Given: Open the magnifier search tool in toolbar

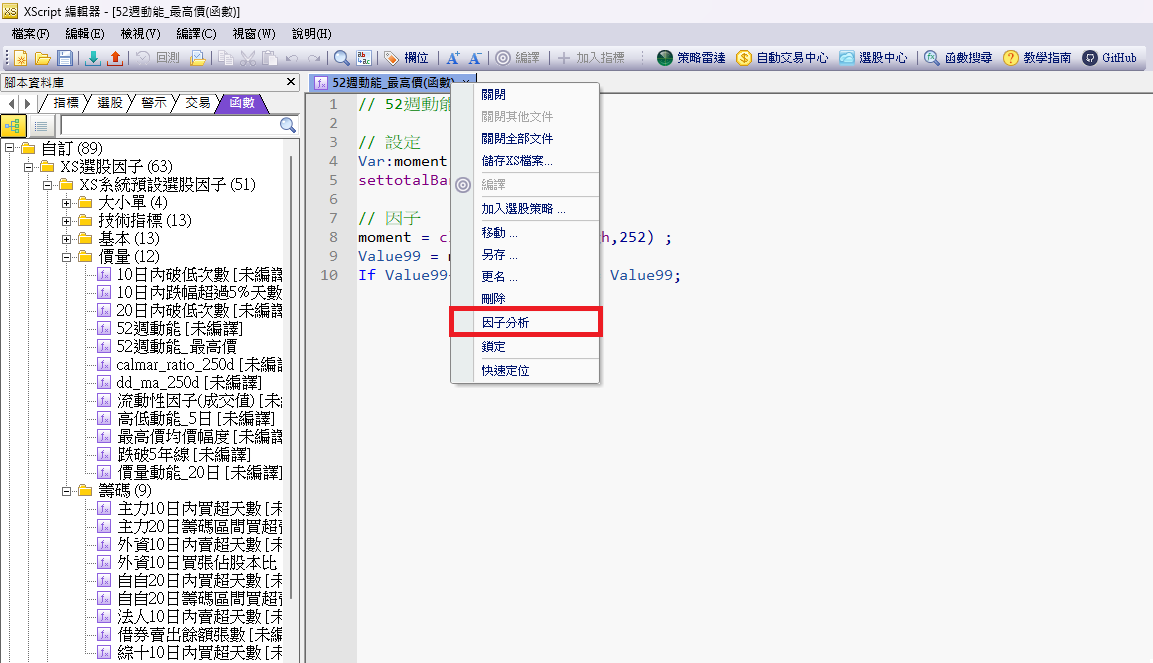Looking at the screenshot, I should (342, 58).
